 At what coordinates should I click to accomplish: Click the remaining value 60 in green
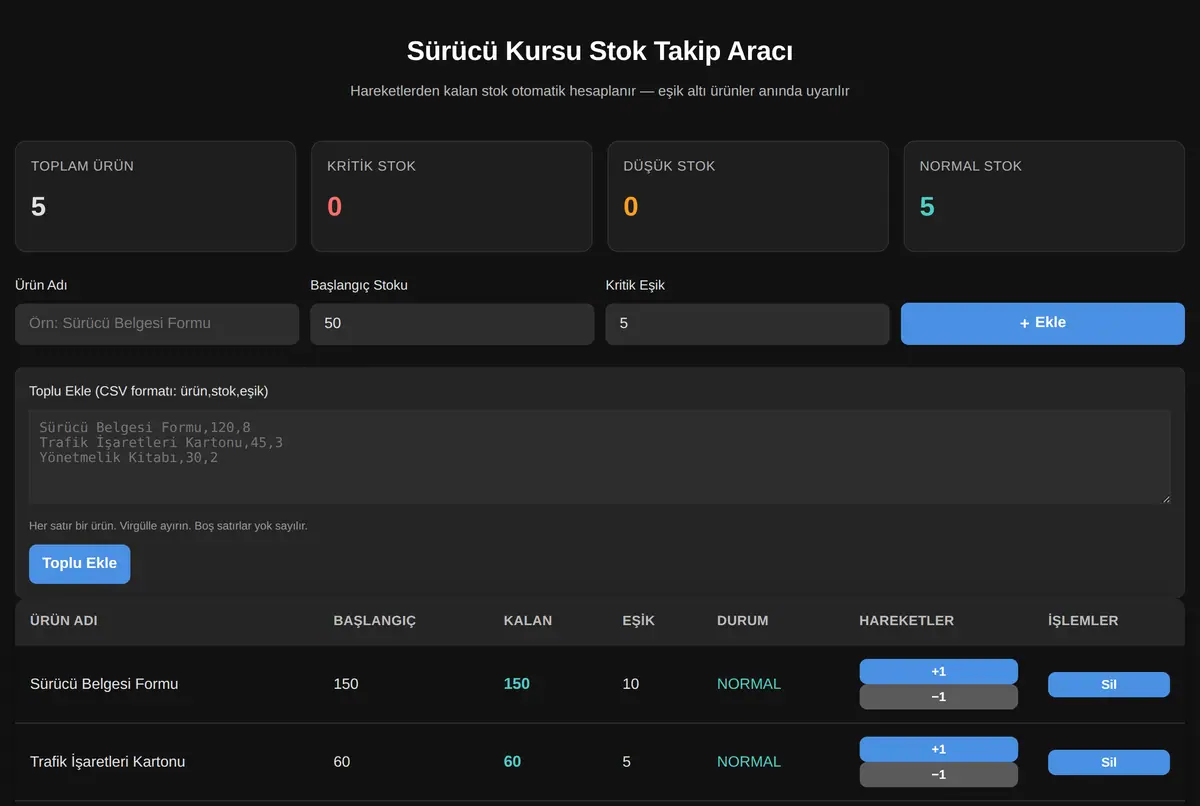click(512, 762)
